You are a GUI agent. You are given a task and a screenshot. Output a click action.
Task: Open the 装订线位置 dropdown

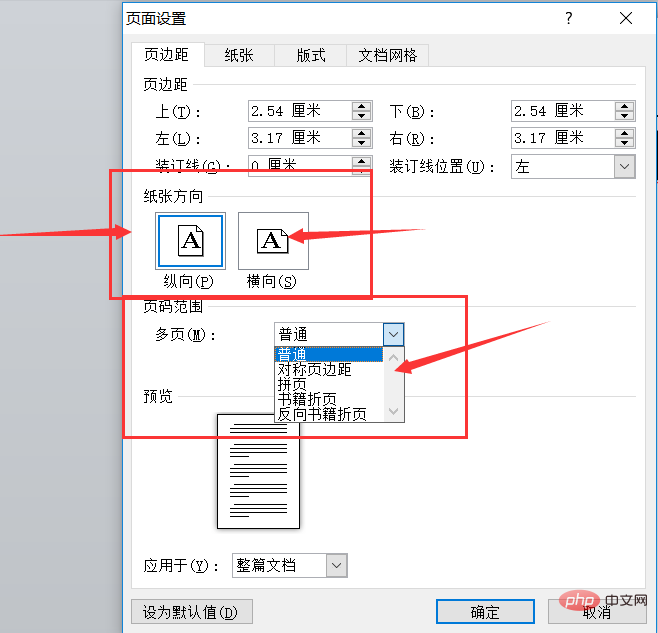[624, 167]
